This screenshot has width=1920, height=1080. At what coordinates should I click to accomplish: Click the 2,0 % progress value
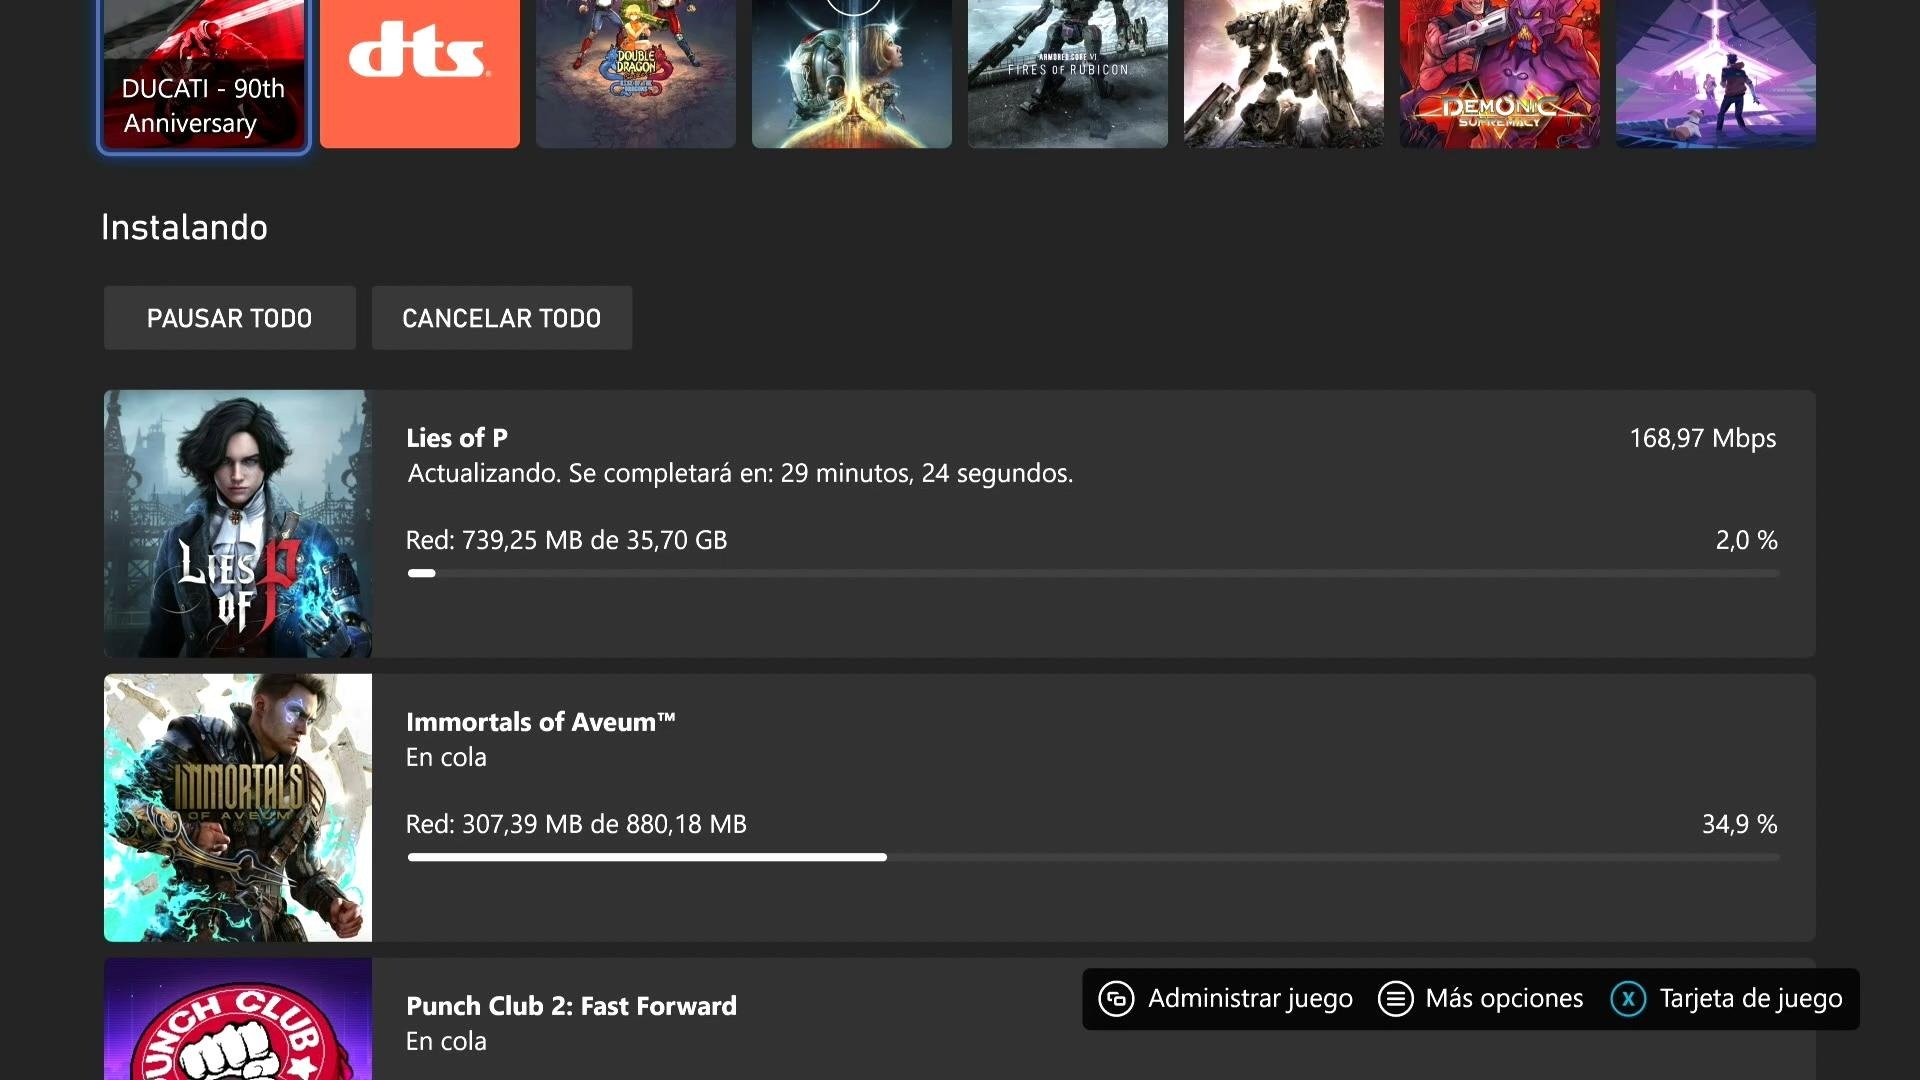click(x=1746, y=540)
